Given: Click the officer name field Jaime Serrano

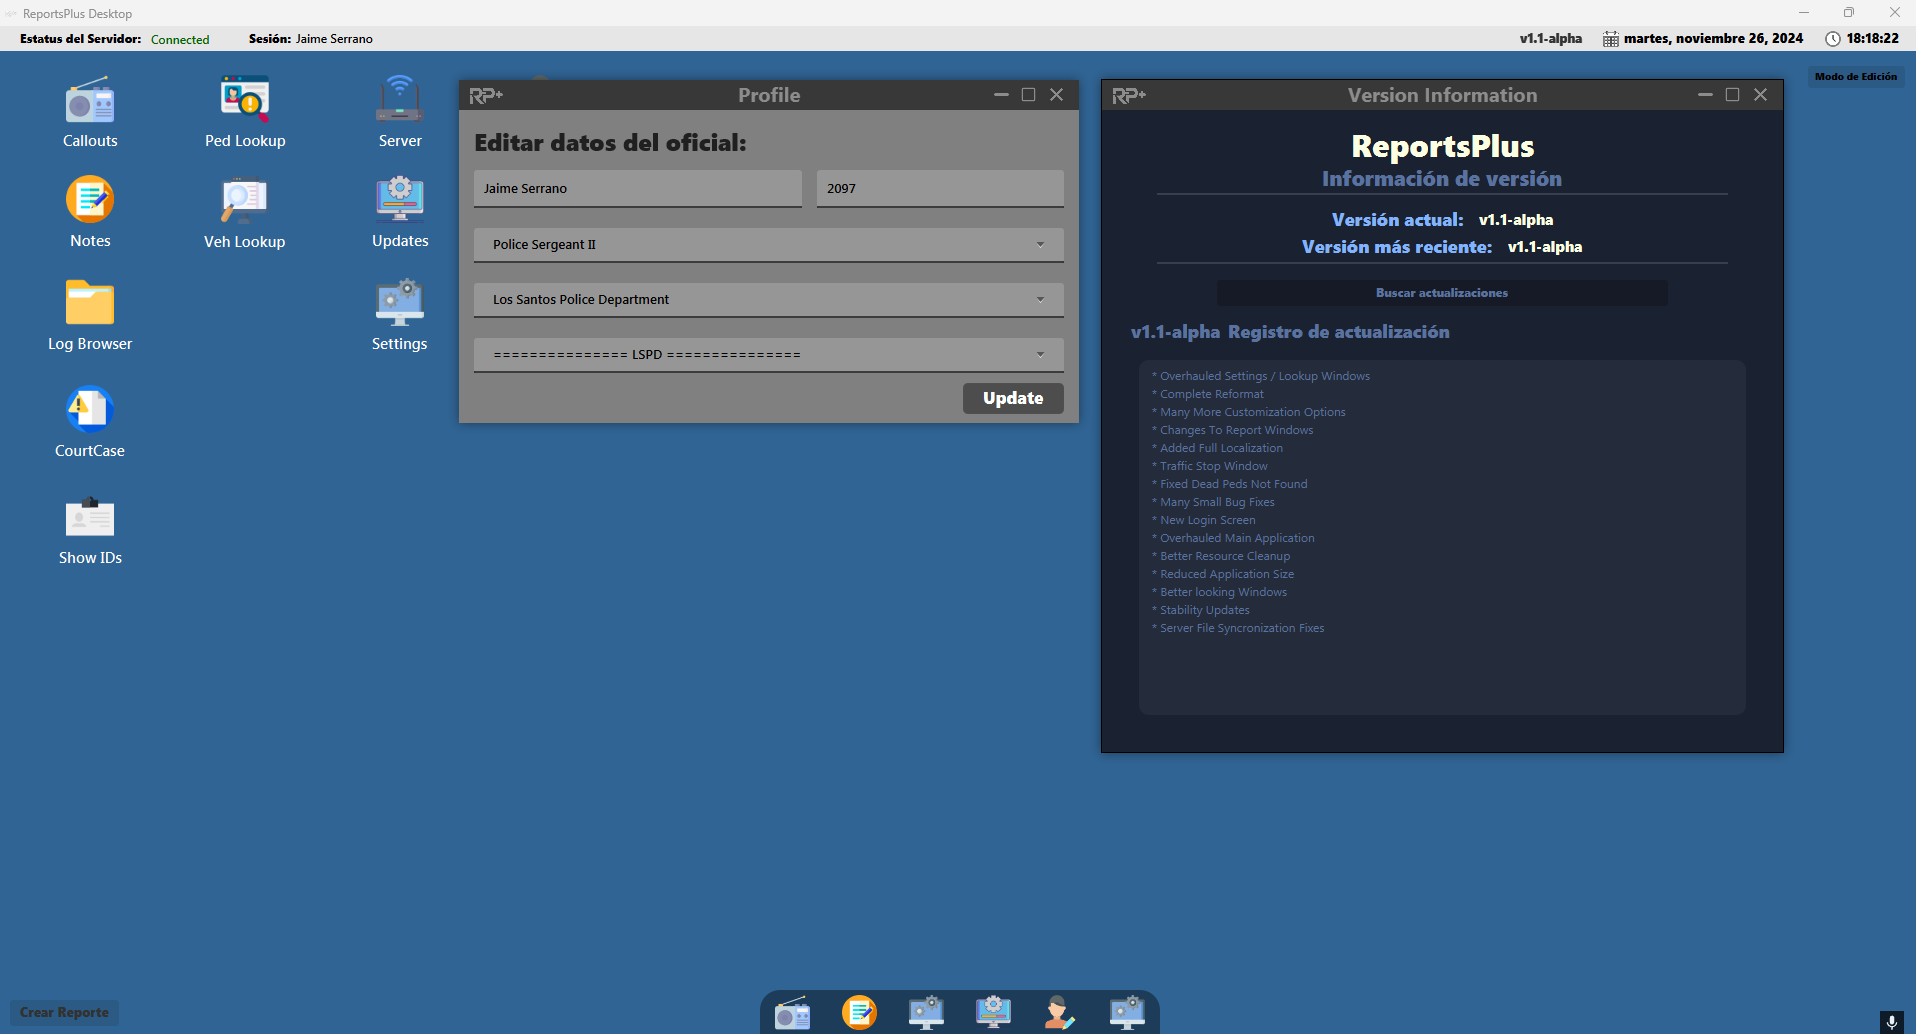Looking at the screenshot, I should click(637, 189).
